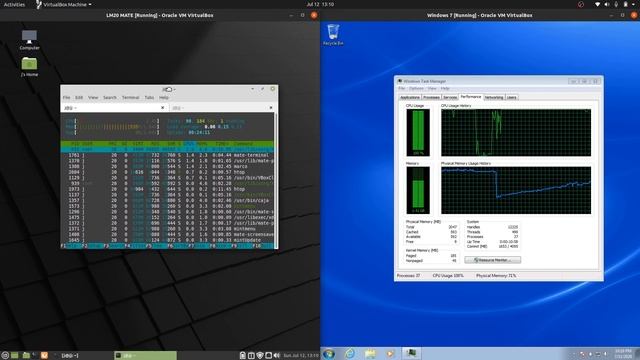Switch to Processes tab in Task Manager
Image resolution: width=640 pixels, height=360 pixels.
(431, 98)
